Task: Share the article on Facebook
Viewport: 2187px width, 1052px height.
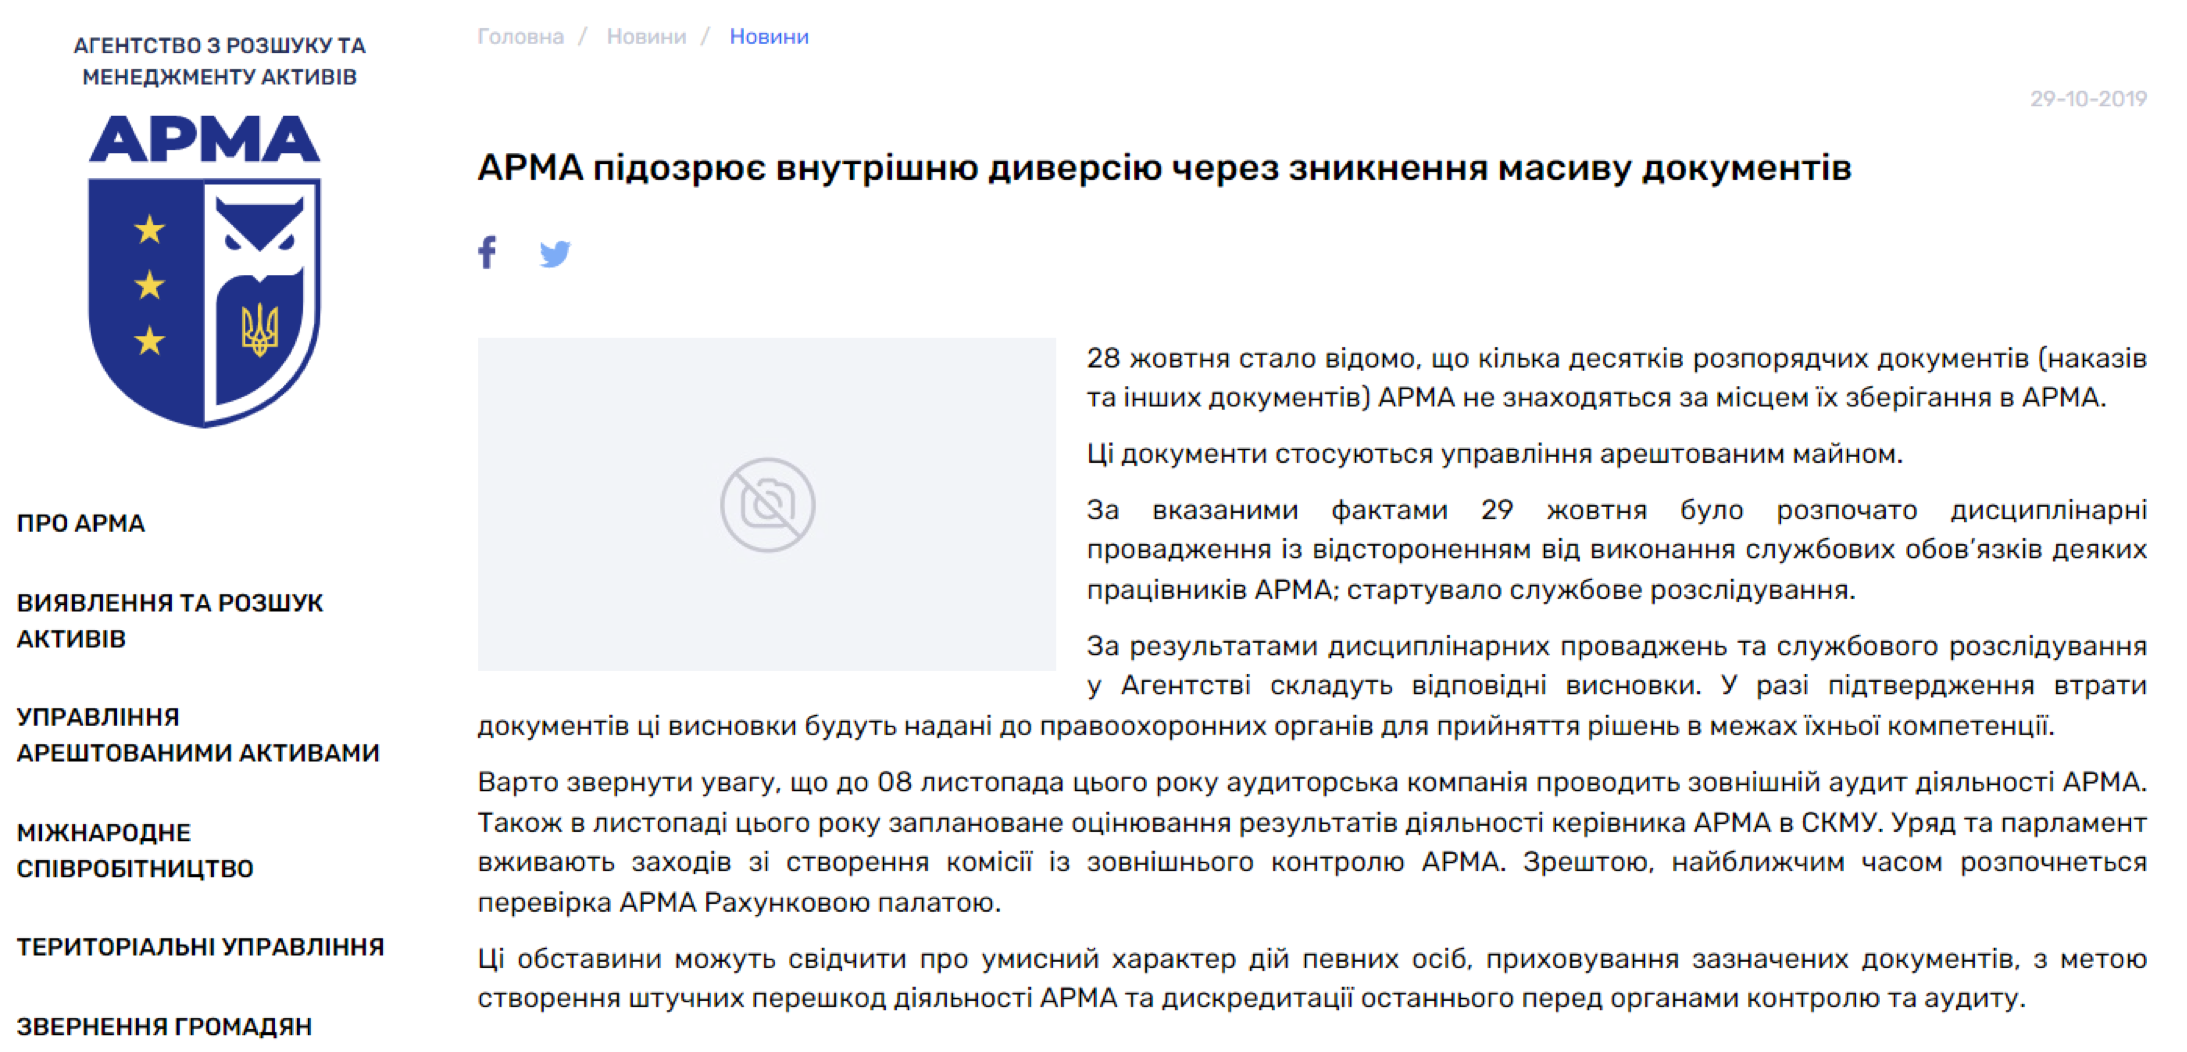Action: click(487, 253)
